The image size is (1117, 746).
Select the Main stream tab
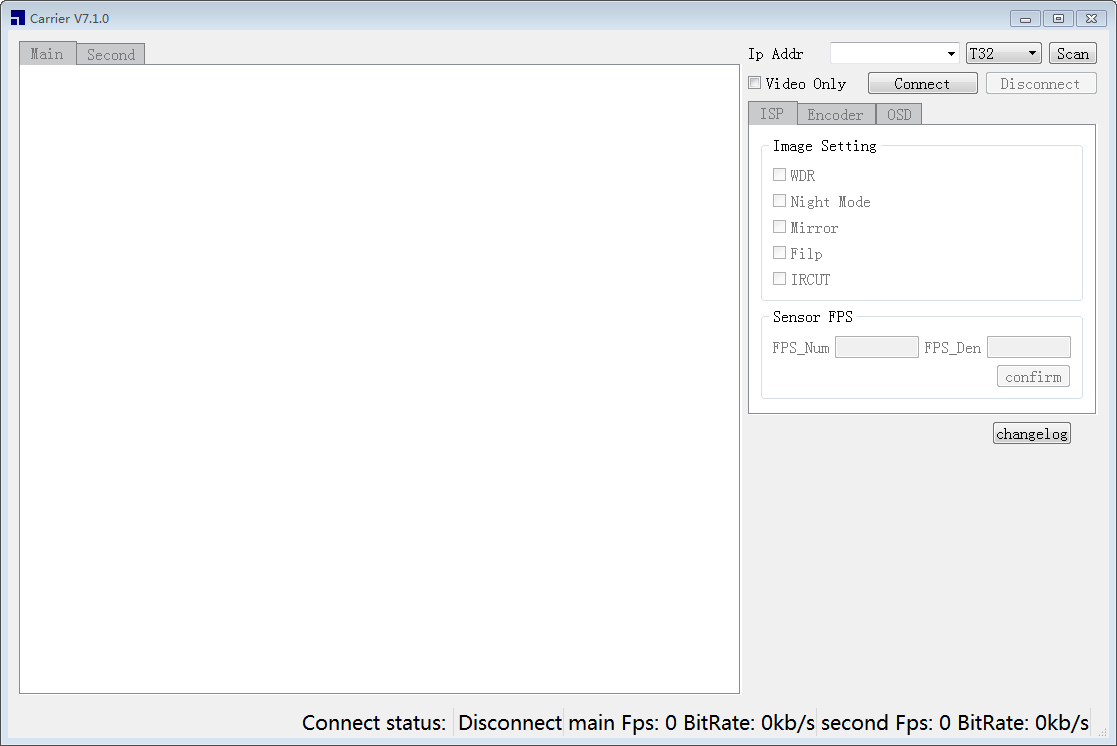(47, 54)
